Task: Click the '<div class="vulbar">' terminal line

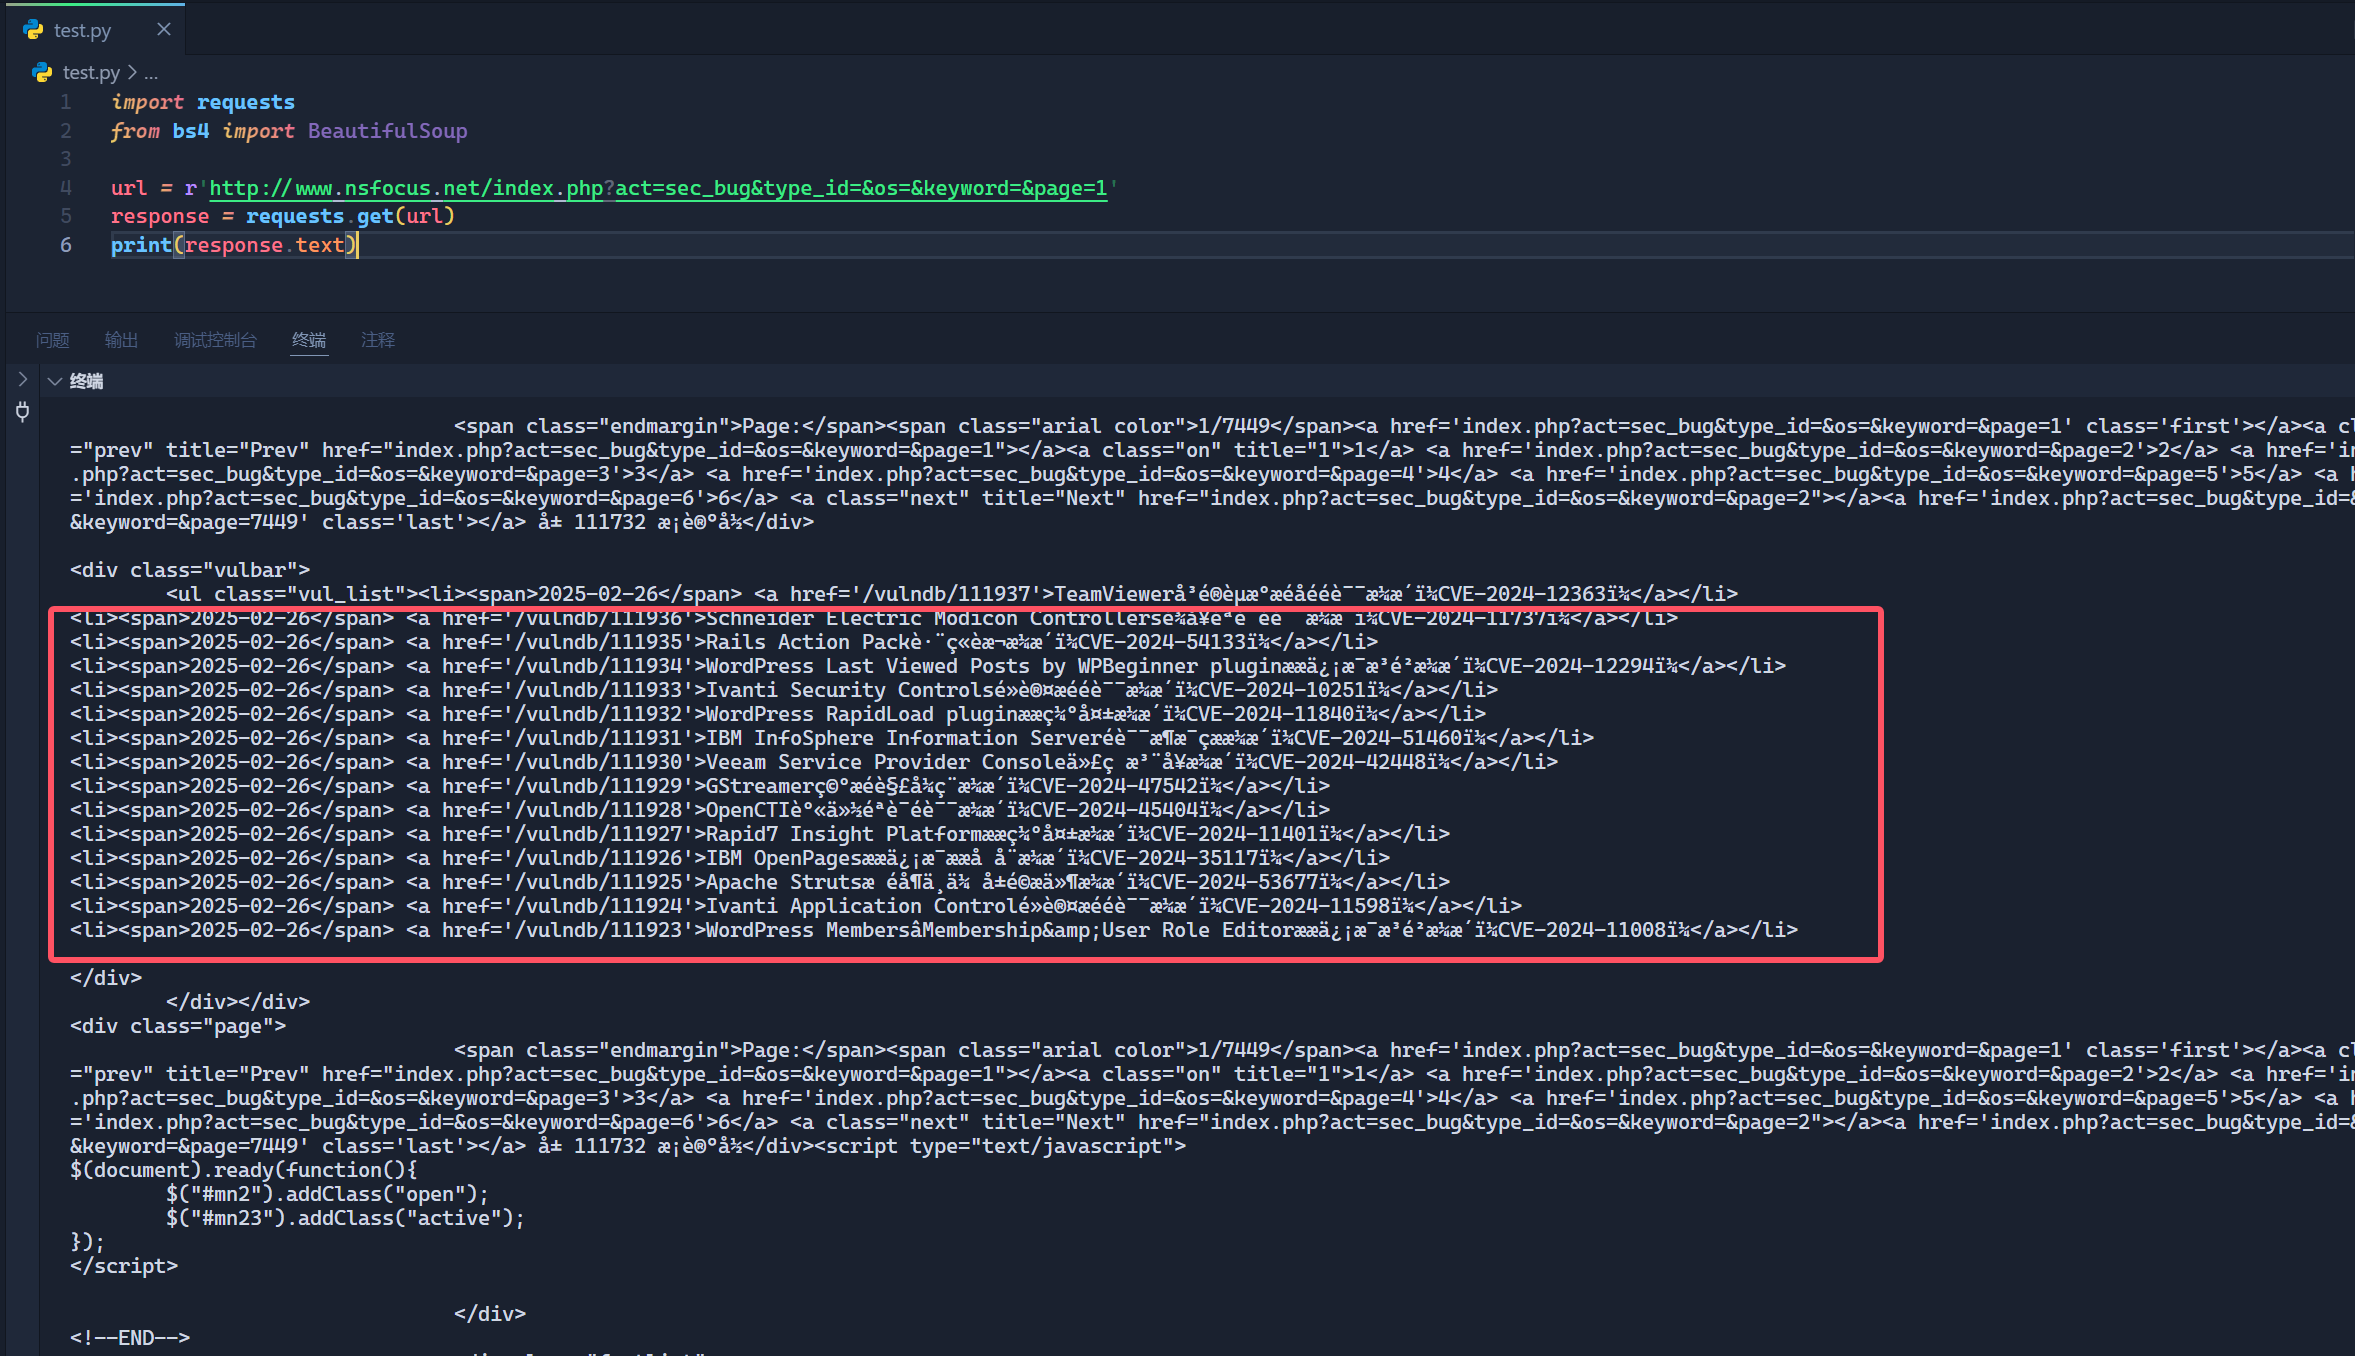Action: pos(190,570)
